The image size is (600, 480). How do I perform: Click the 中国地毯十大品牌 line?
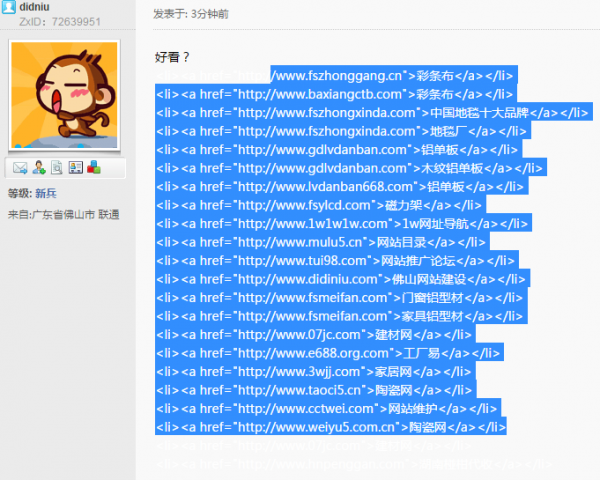pyautogui.click(x=372, y=113)
